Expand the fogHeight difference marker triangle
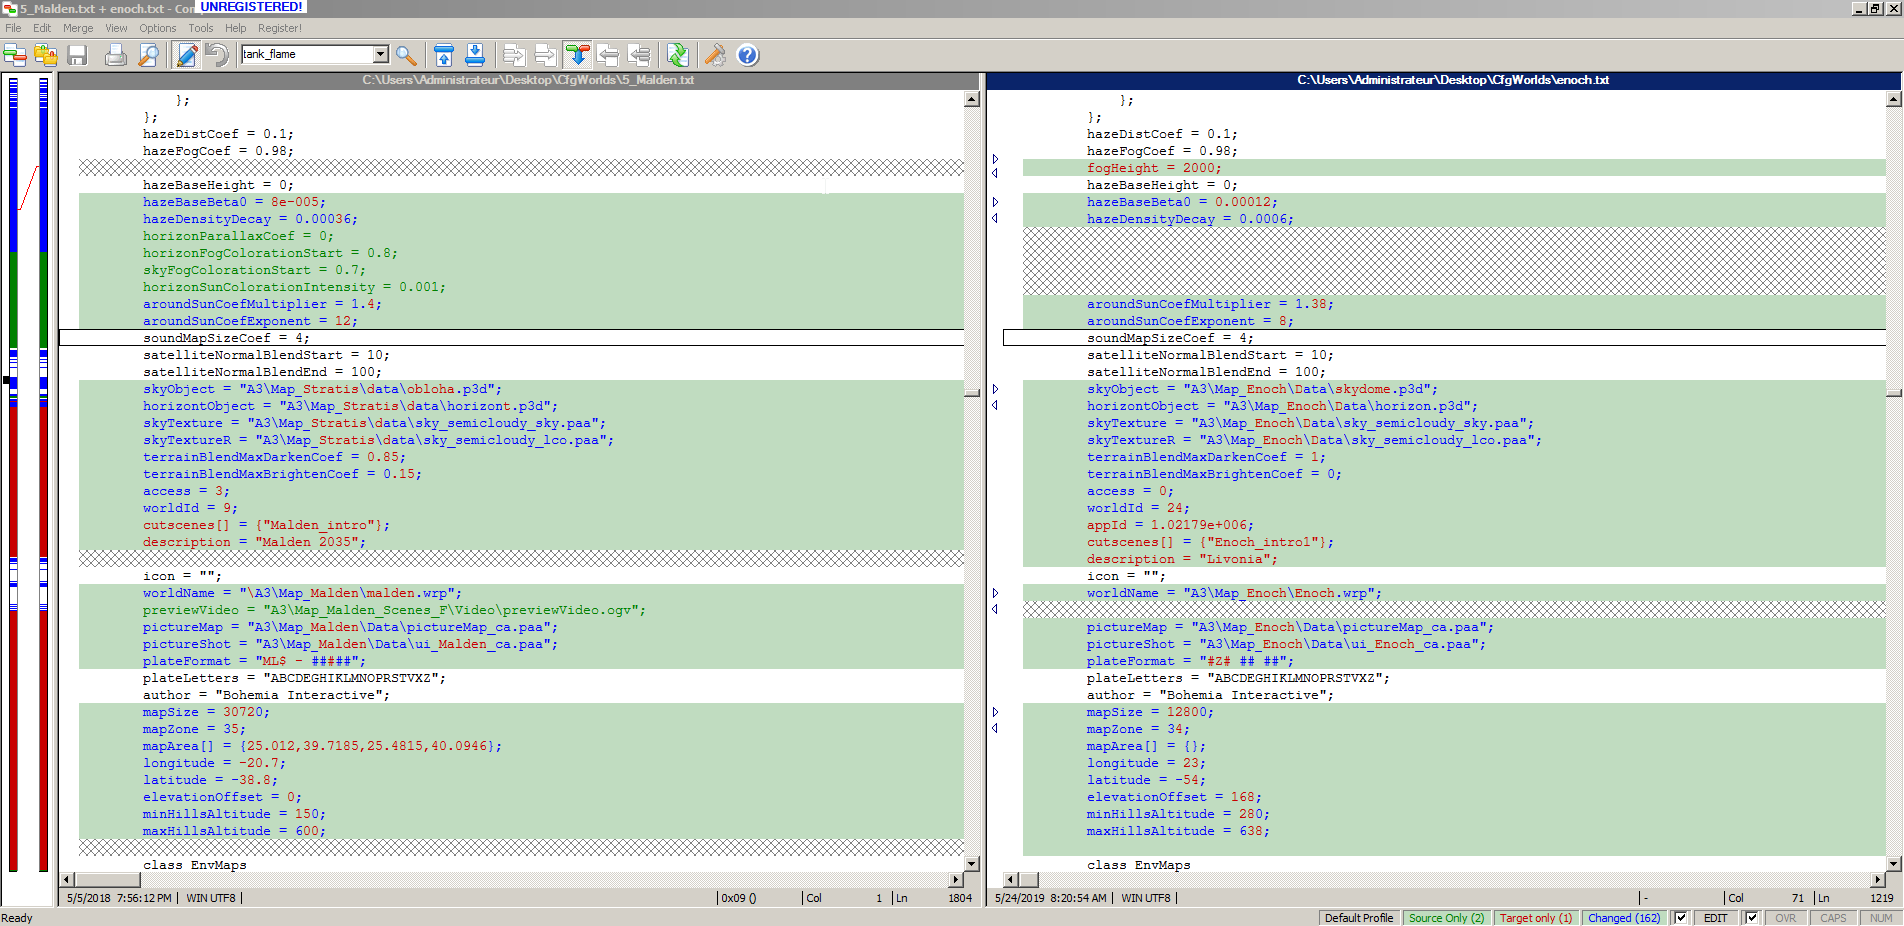1904x926 pixels. click(996, 159)
